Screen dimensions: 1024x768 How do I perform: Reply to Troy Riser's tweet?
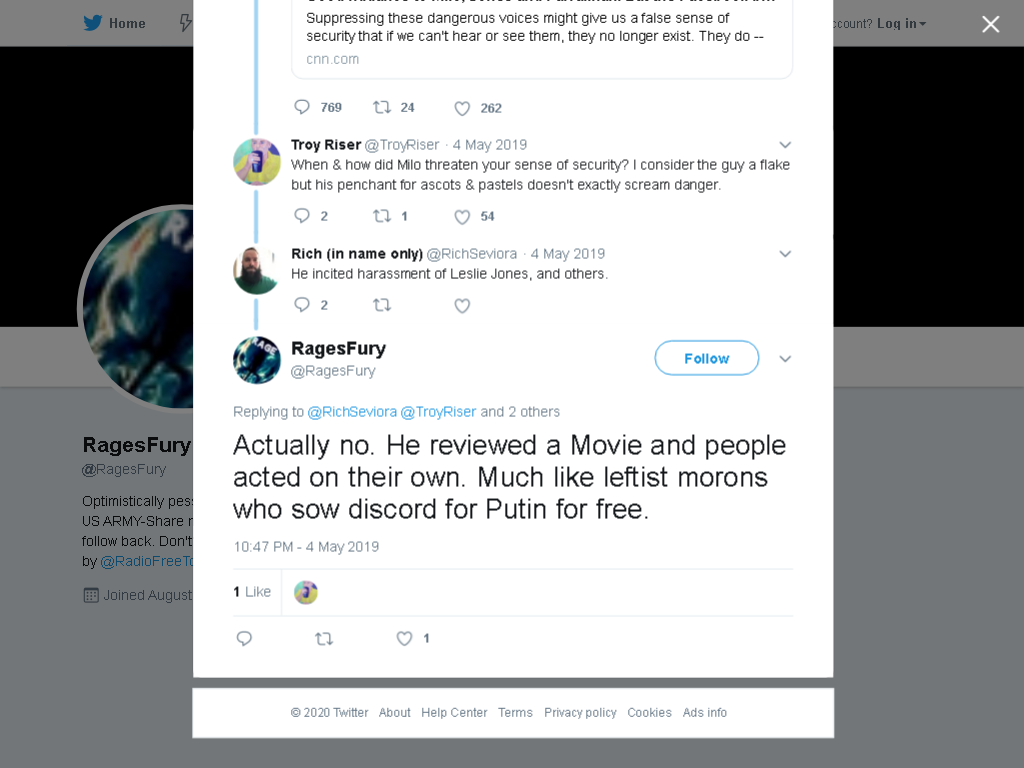pyautogui.click(x=302, y=216)
